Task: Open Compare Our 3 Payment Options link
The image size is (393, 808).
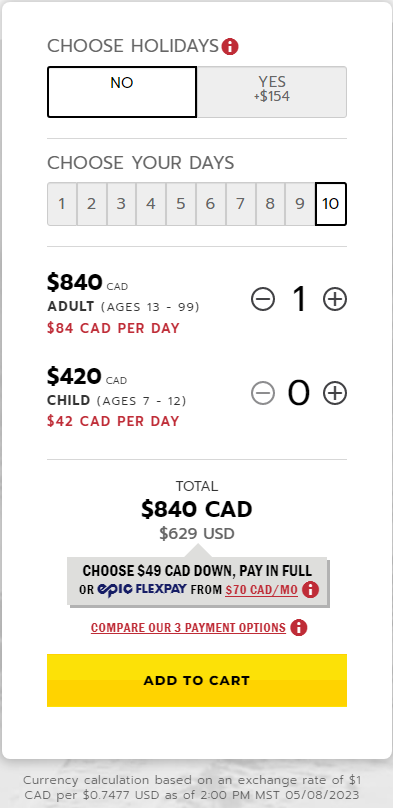Action: click(x=189, y=628)
